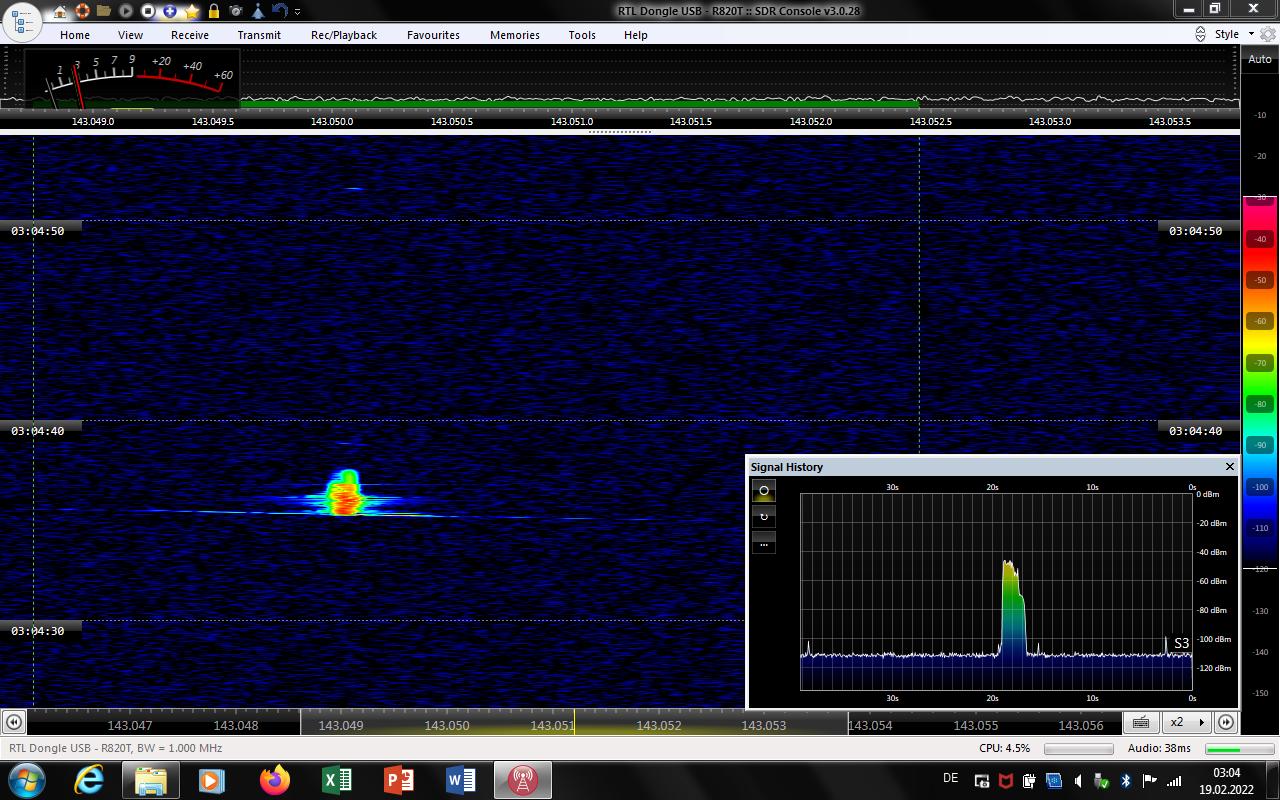1280x800 pixels.
Task: Toggle circle display mode in Signal History
Action: click(764, 491)
